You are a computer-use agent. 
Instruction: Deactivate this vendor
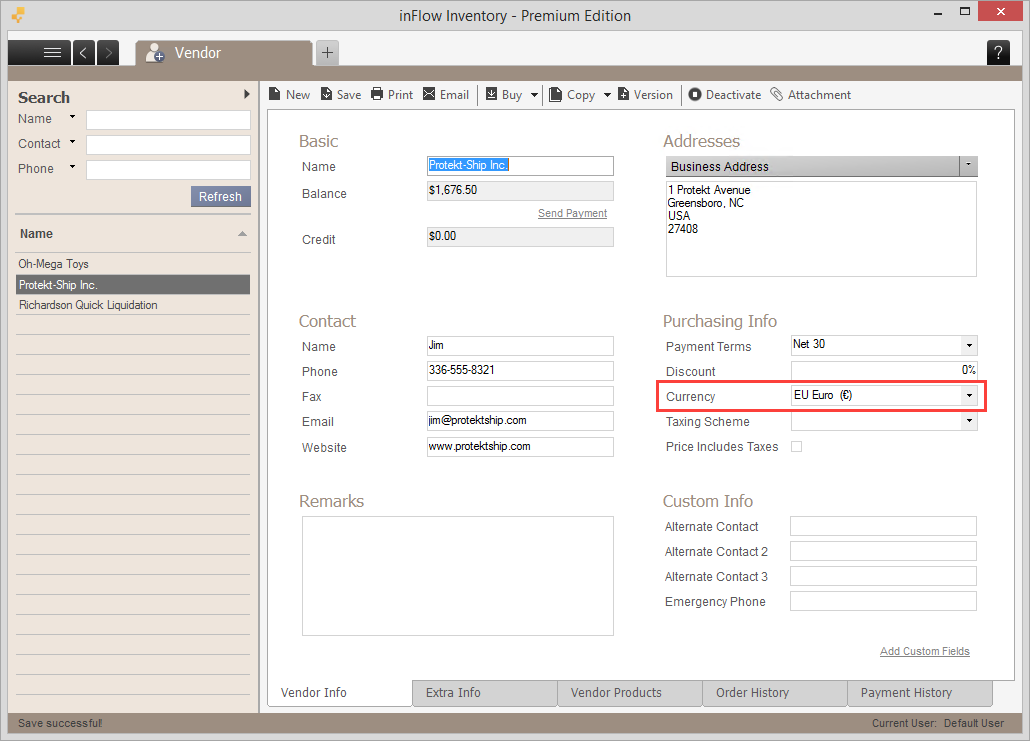pyautogui.click(x=725, y=95)
